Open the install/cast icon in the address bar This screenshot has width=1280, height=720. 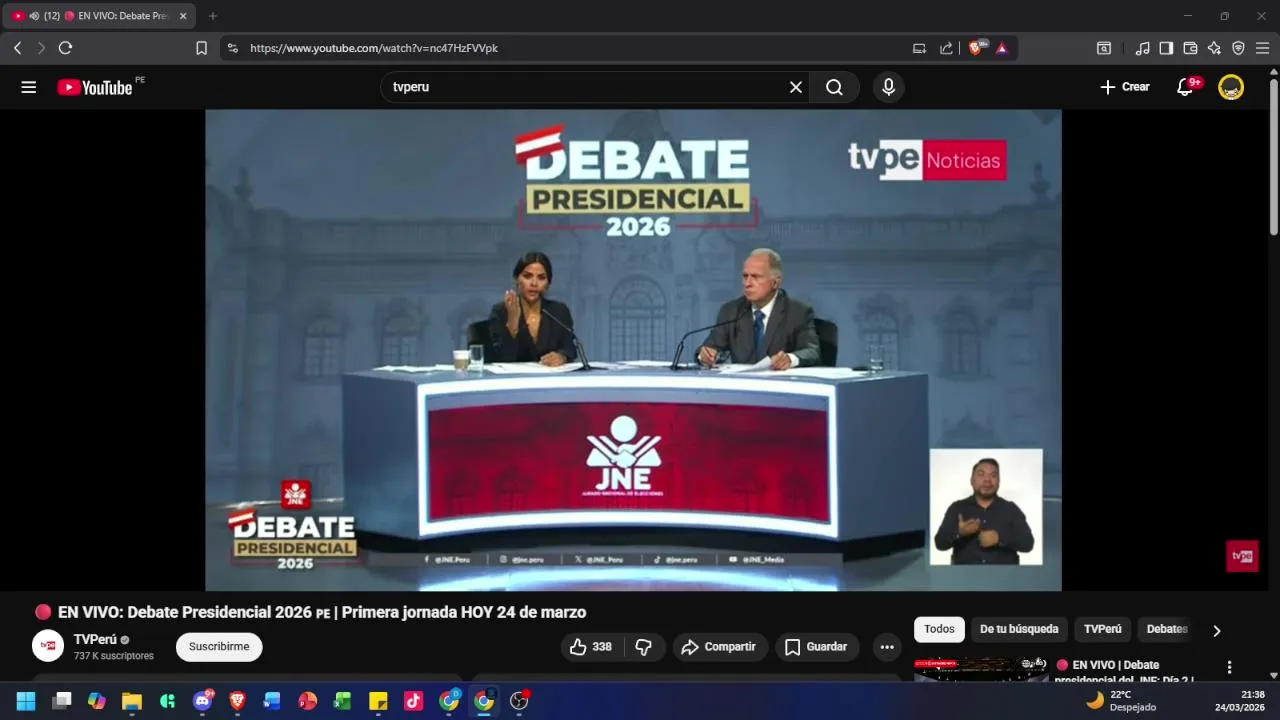point(919,48)
